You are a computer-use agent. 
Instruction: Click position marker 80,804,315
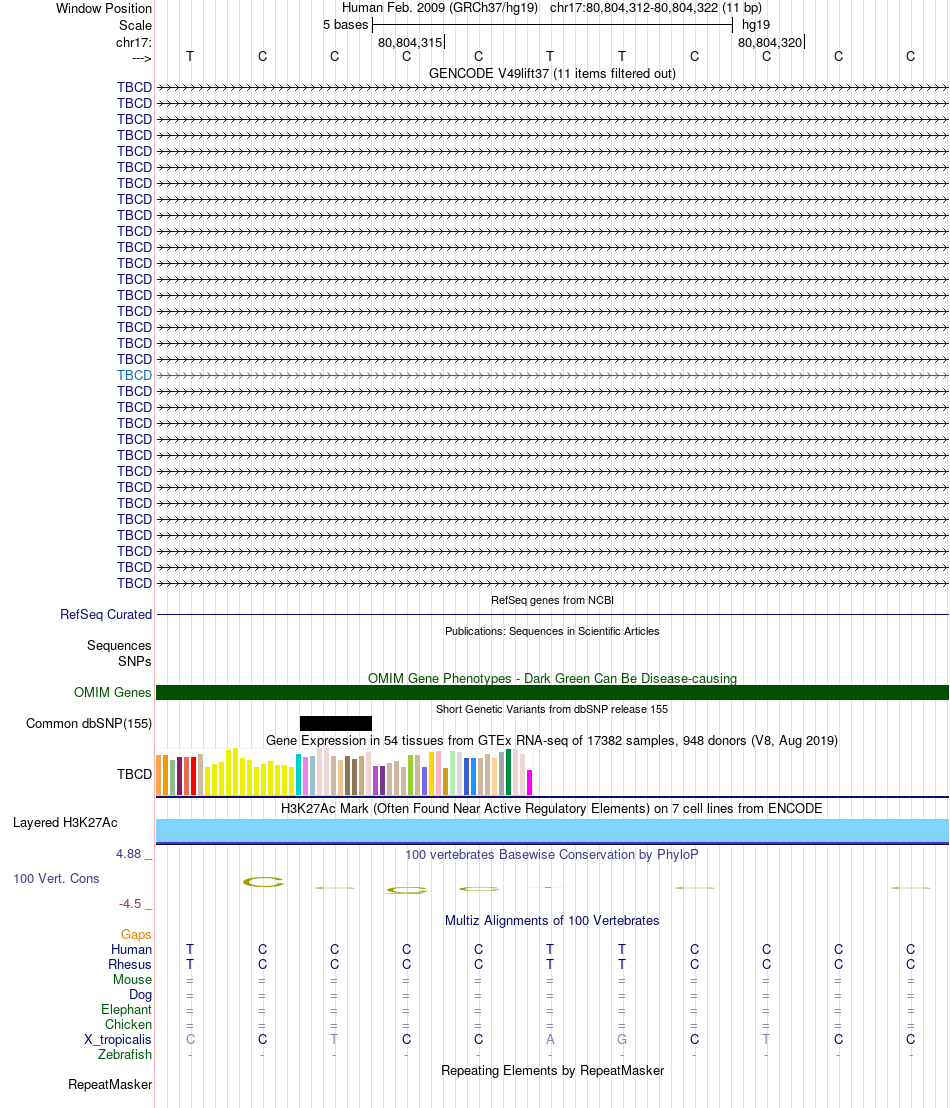[x=410, y=42]
